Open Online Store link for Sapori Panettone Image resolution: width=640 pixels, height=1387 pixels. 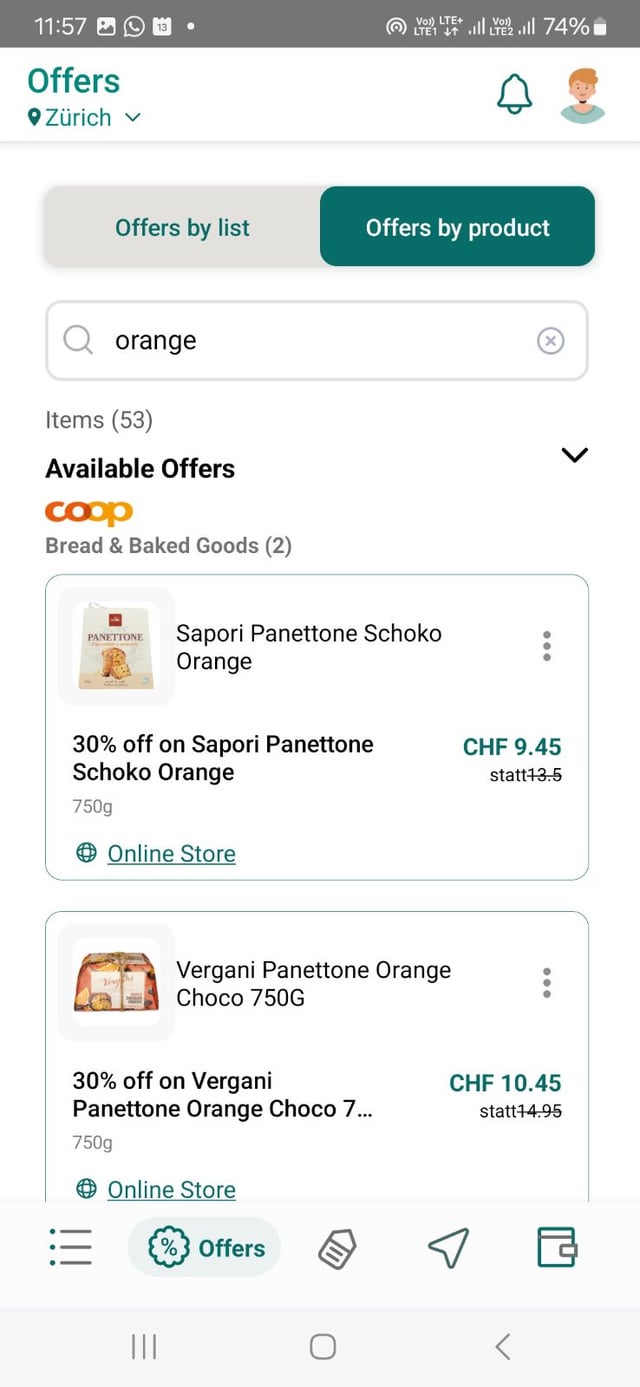pos(171,853)
